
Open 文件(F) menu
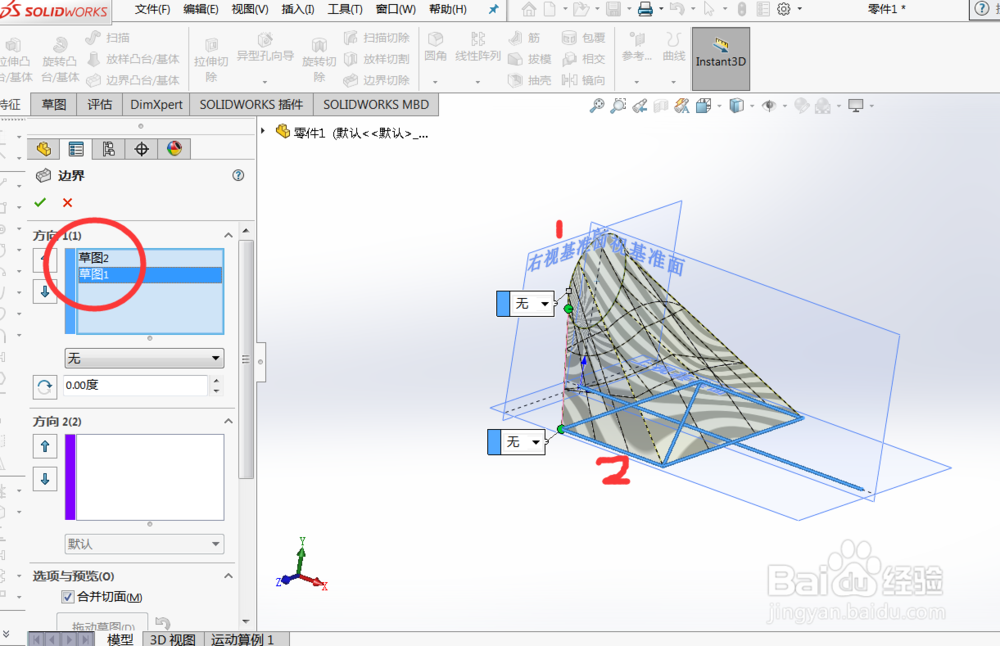pos(152,10)
